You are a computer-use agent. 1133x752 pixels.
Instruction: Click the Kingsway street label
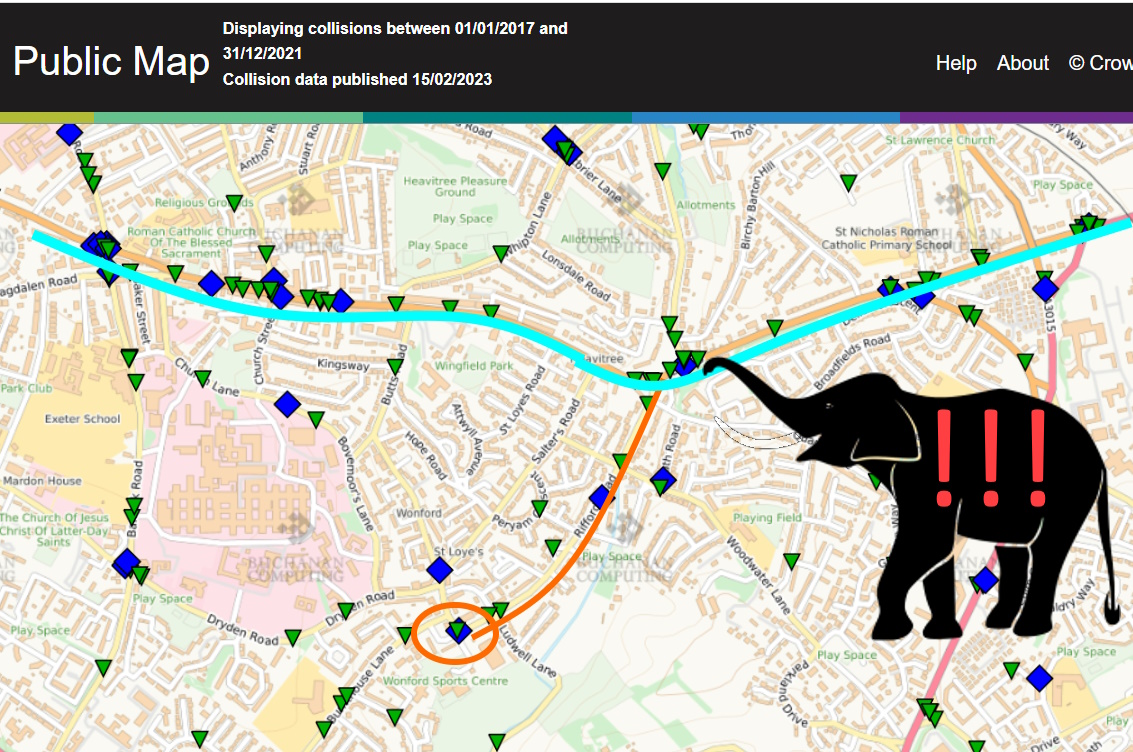(343, 364)
